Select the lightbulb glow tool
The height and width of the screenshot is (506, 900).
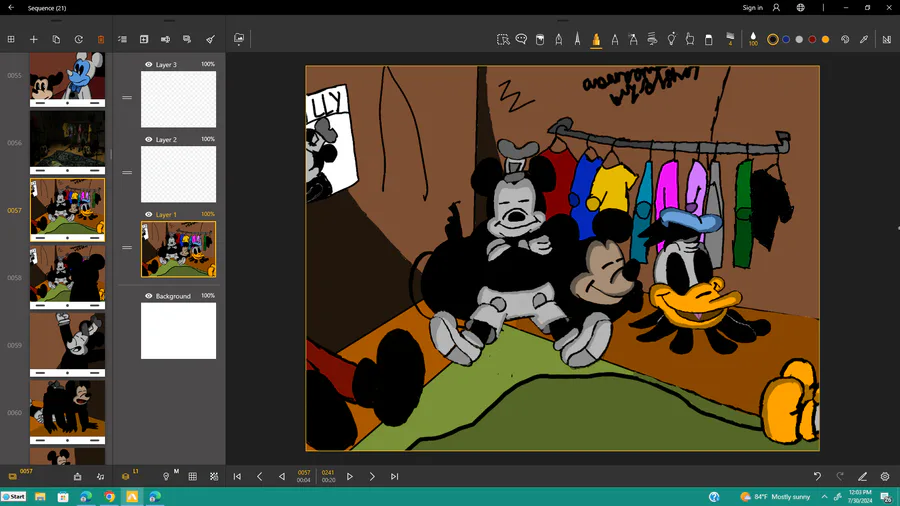[x=671, y=40]
